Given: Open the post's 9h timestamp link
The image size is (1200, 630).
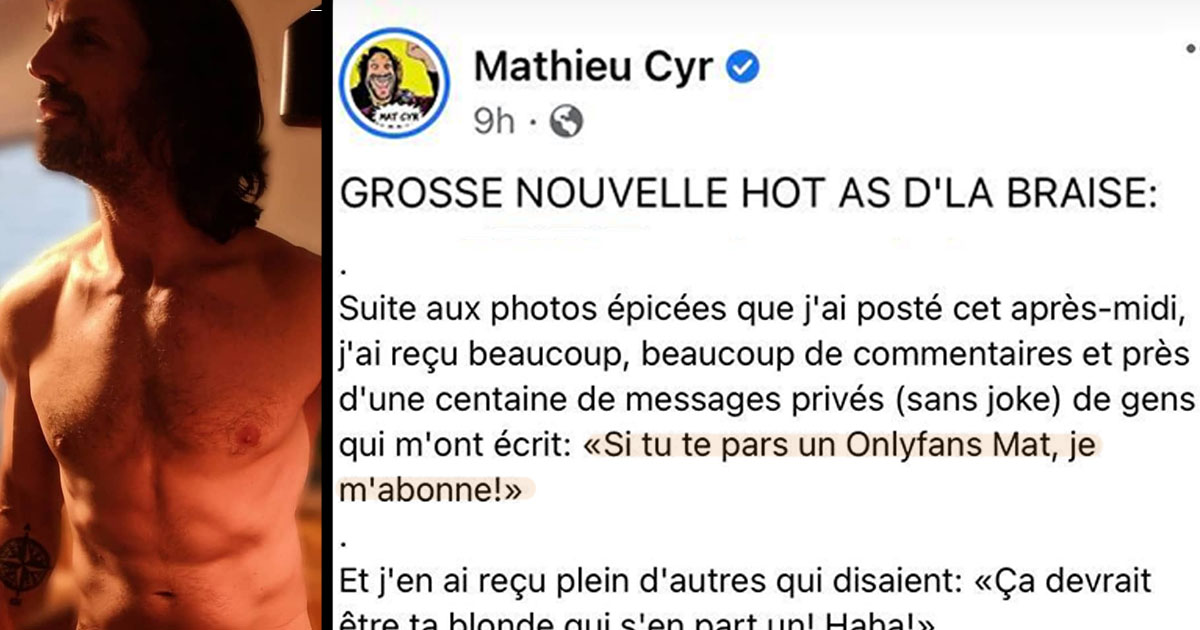Looking at the screenshot, I should tap(494, 122).
